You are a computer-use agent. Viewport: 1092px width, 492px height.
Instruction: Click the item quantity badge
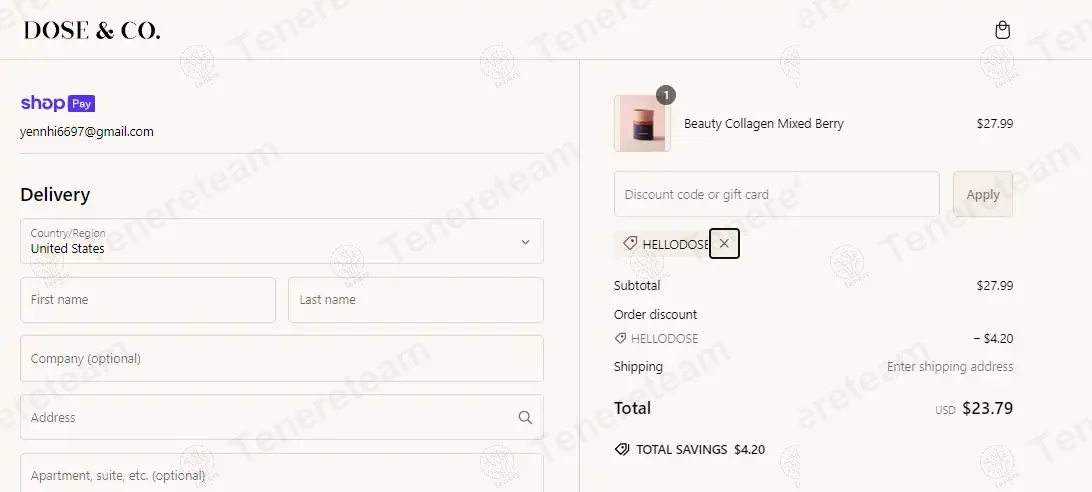666,95
